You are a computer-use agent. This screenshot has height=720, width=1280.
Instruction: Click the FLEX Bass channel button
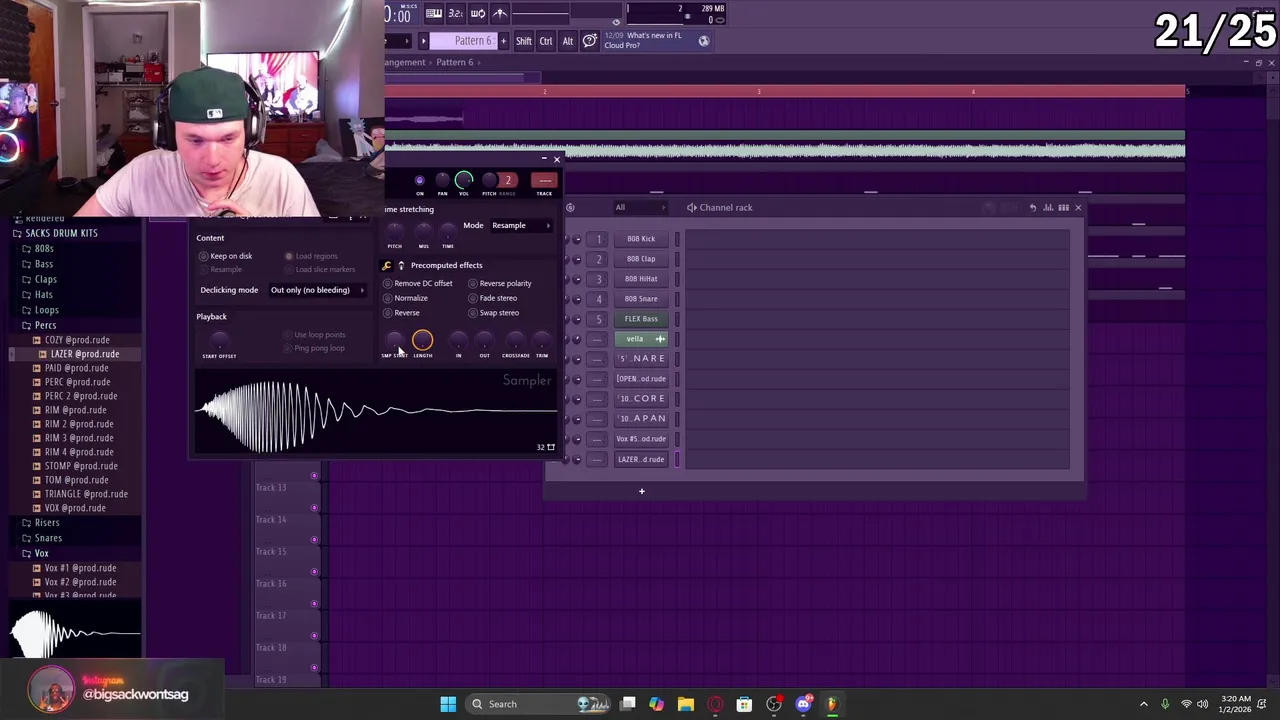click(641, 319)
